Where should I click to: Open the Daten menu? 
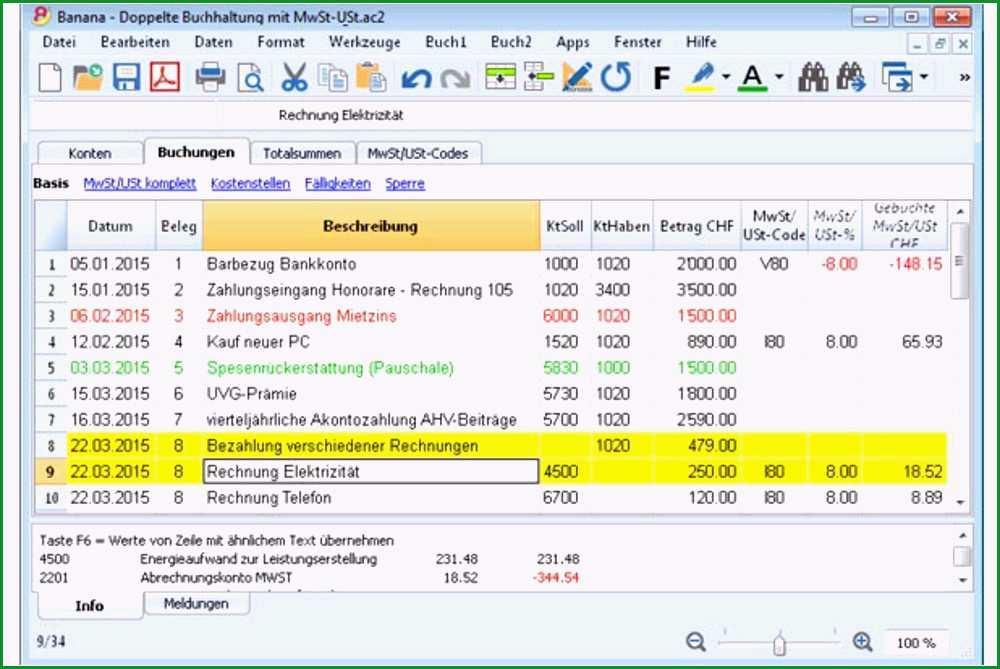pos(213,42)
